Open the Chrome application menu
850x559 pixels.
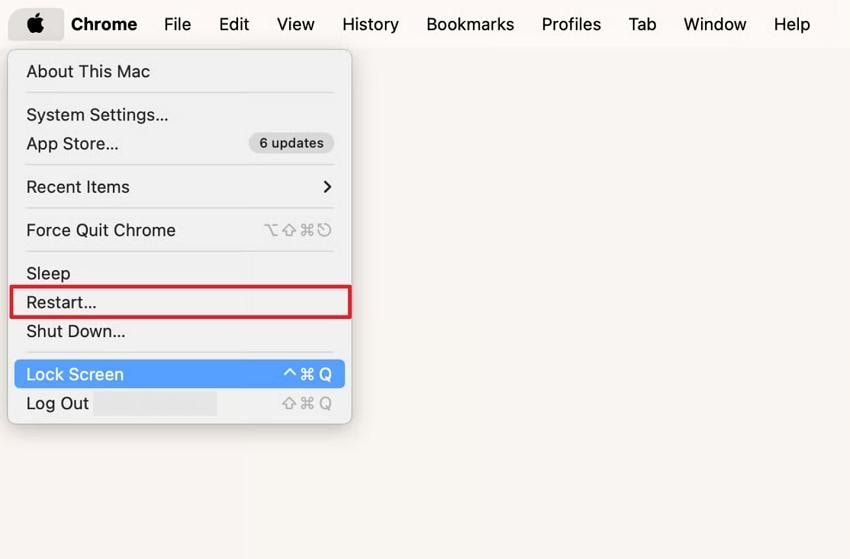(104, 24)
